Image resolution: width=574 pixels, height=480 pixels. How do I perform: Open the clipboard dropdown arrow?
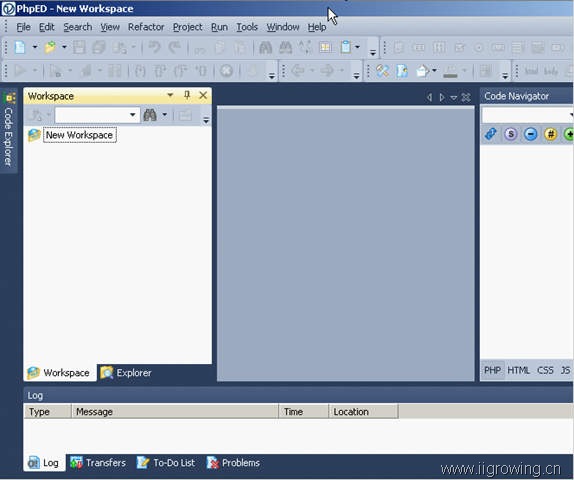pos(358,47)
